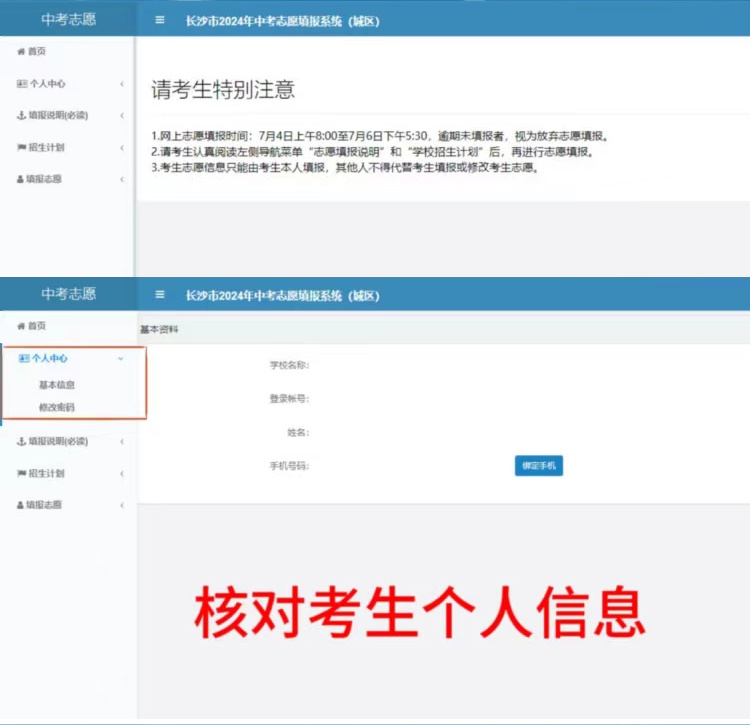Click the 首页 link in the lower sidebar

(36, 326)
